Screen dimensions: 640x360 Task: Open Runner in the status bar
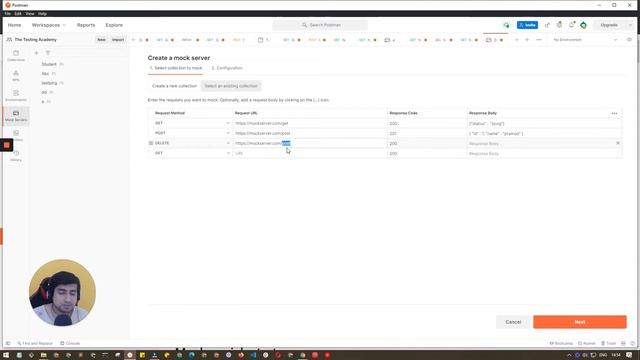(588, 343)
